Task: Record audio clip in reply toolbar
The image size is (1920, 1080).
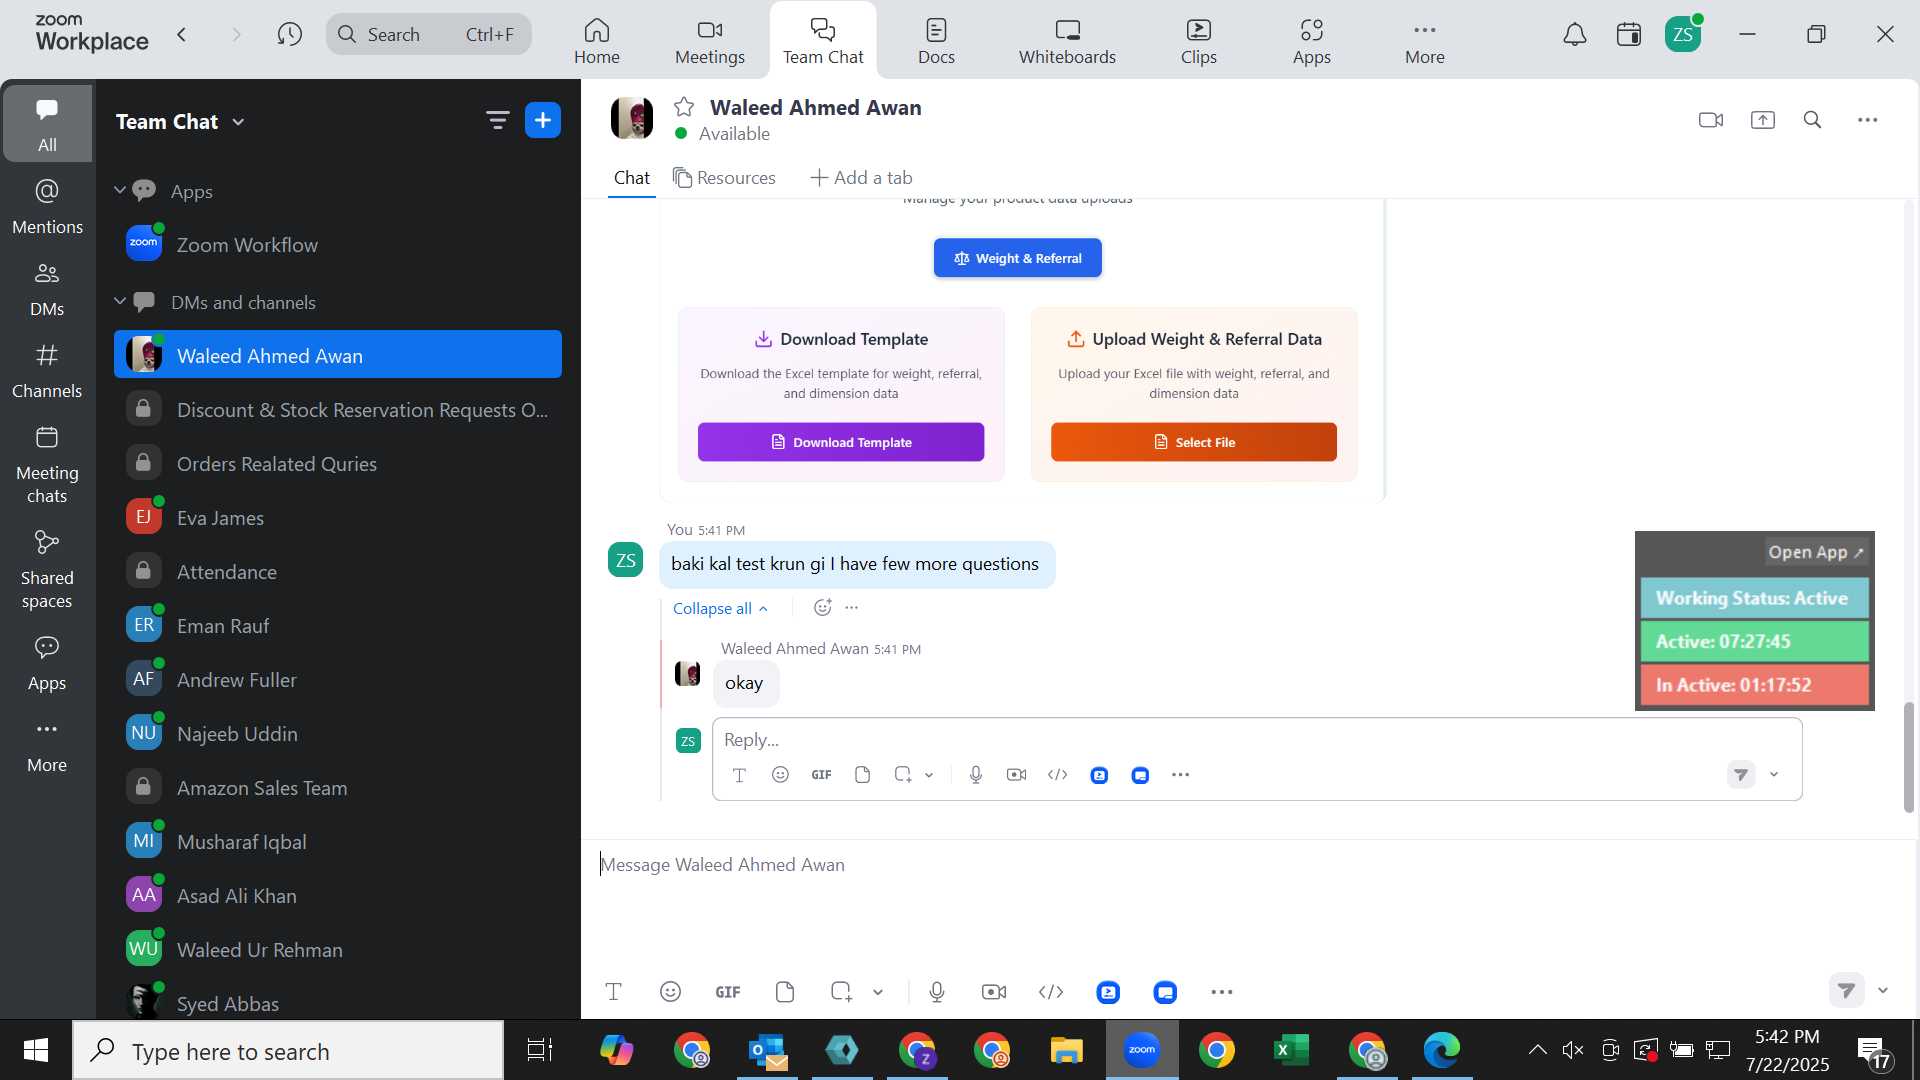Action: tap(976, 775)
